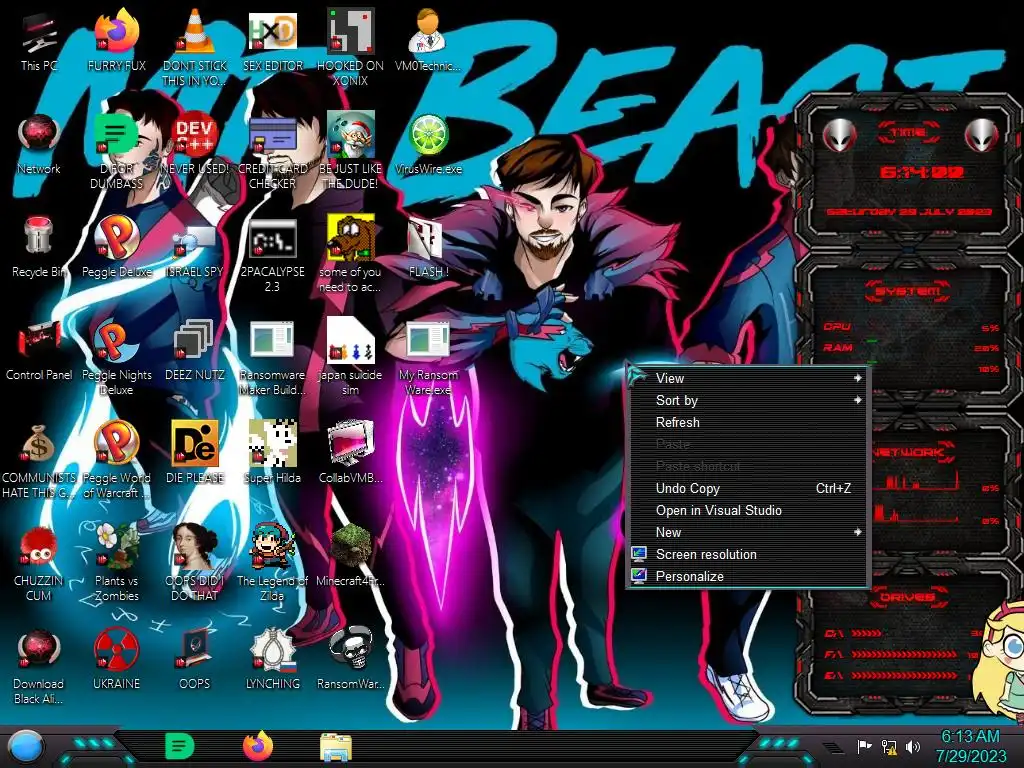Open the green chat app on taskbar
This screenshot has height=768, width=1024.
[179, 746]
